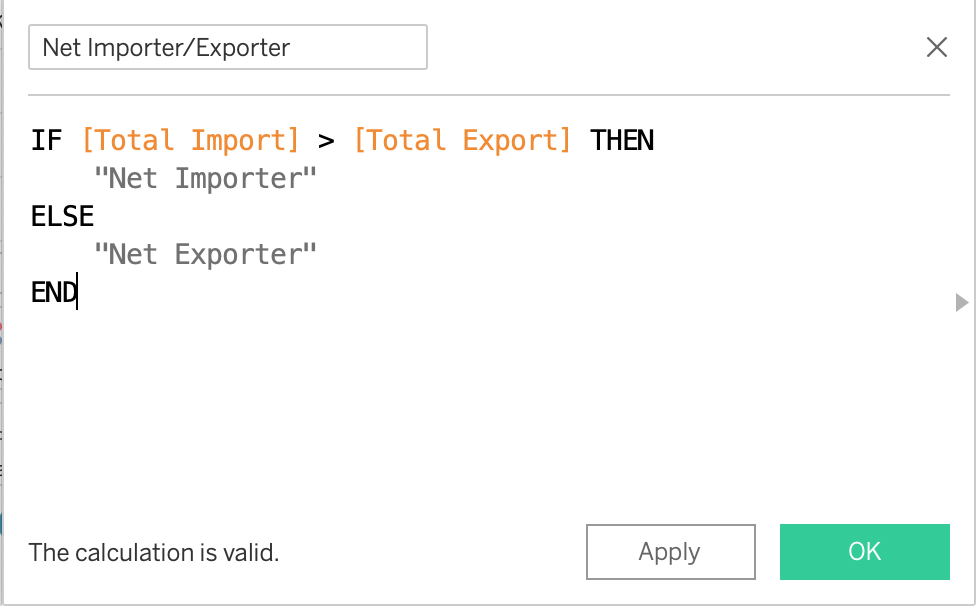Screen dimensions: 976x606
Task: Click the word "Importer" in the THEN result
Action: point(244,178)
